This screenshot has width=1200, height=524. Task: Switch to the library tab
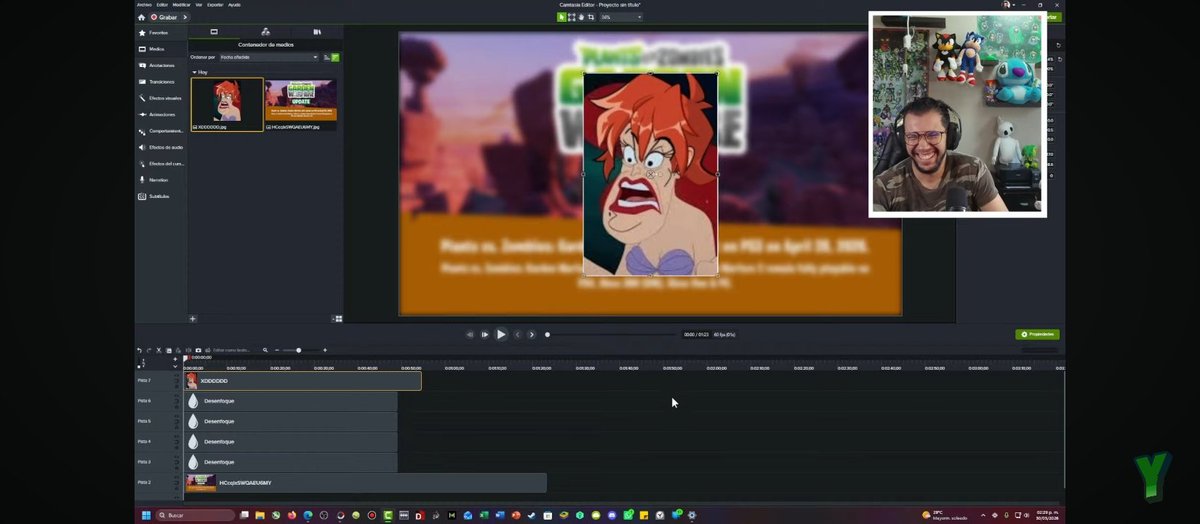coord(317,32)
